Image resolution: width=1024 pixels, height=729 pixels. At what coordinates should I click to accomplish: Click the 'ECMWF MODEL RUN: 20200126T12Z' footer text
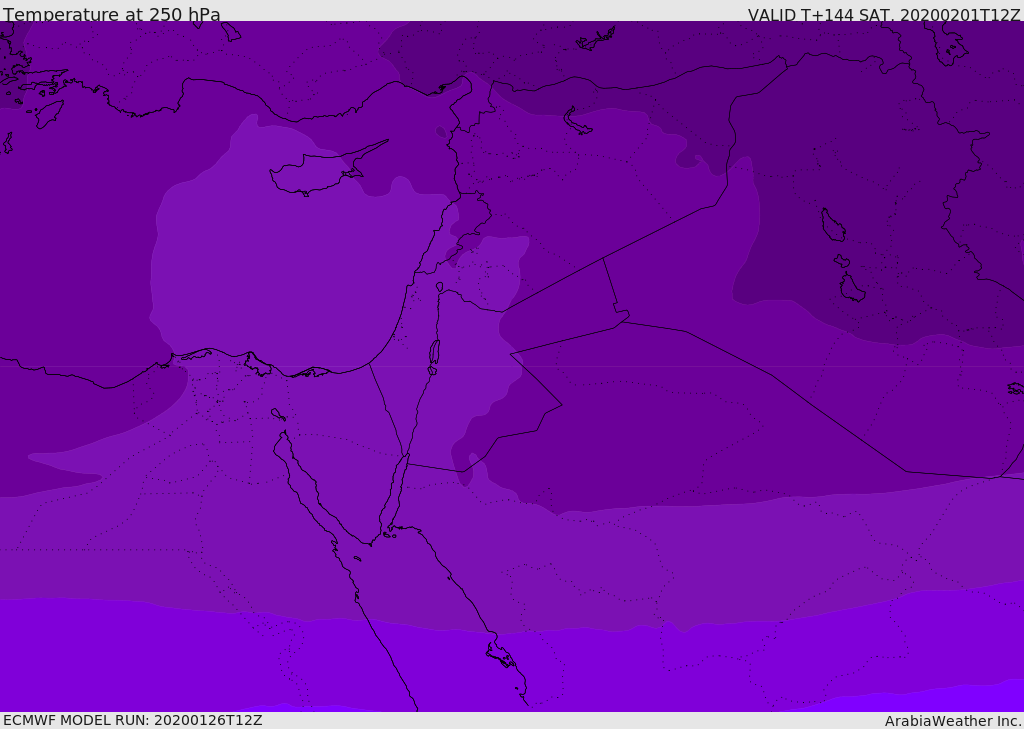pyautogui.click(x=133, y=721)
